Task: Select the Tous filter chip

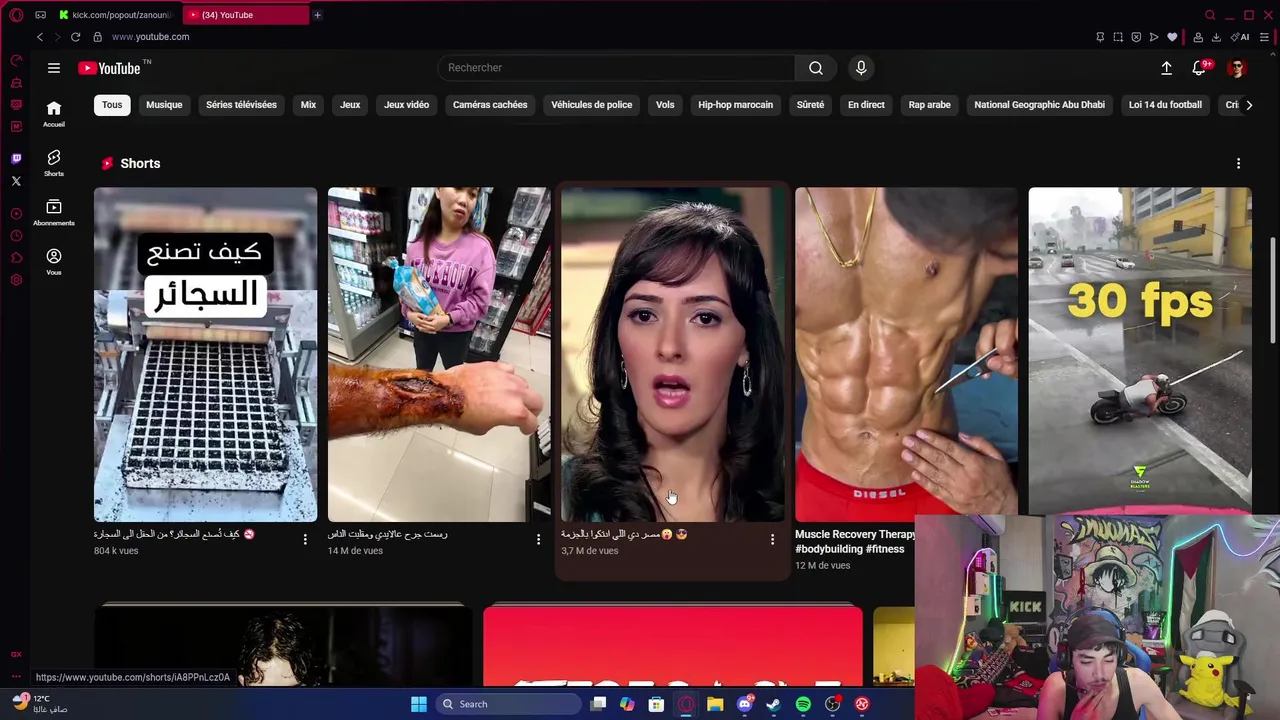Action: [112, 104]
